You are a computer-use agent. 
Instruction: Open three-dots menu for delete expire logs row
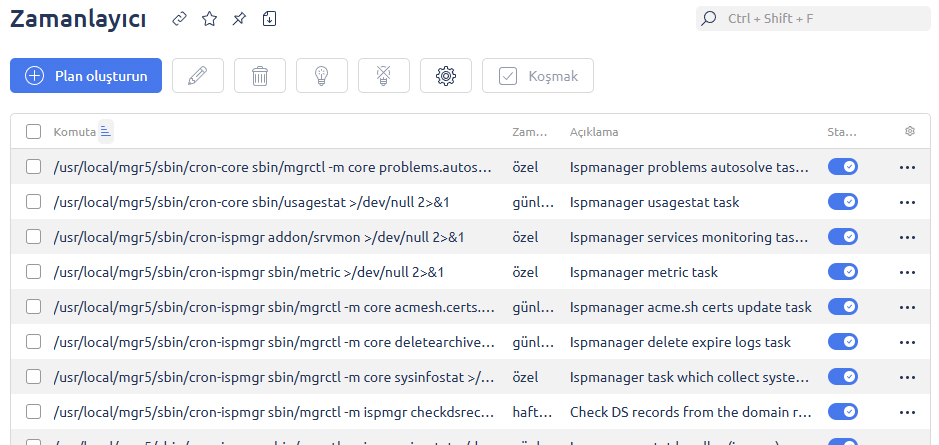[907, 343]
